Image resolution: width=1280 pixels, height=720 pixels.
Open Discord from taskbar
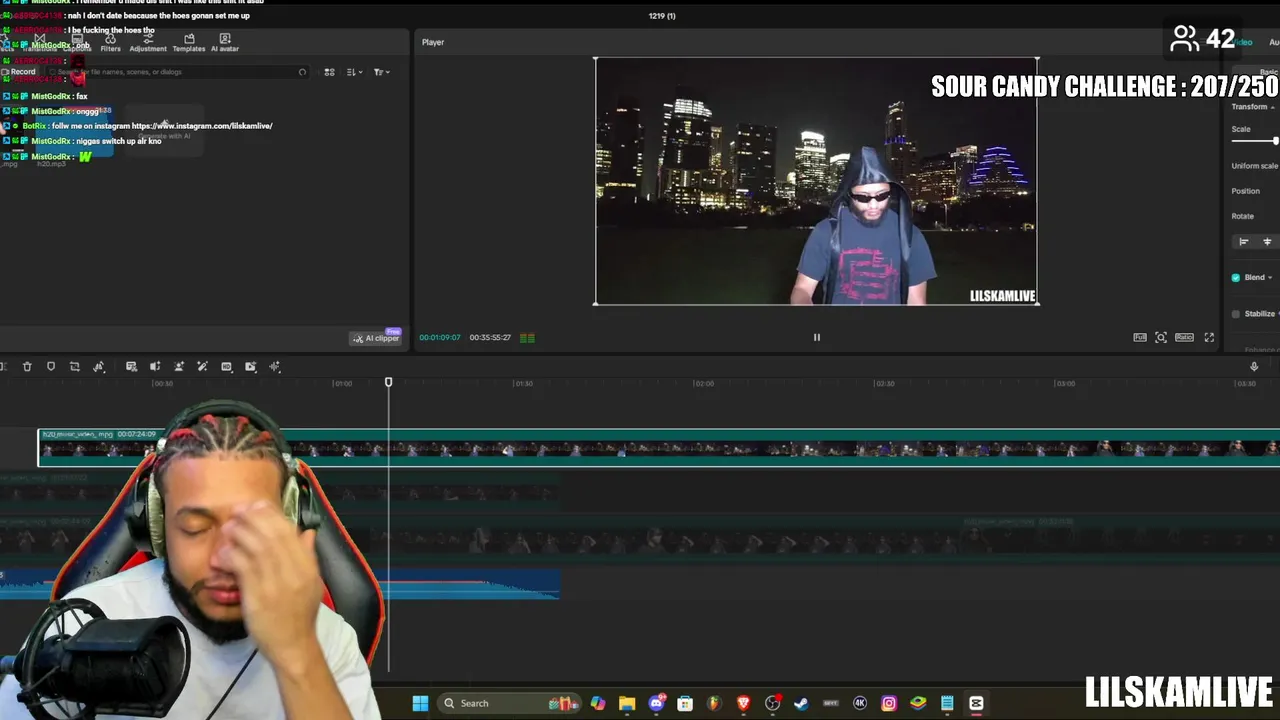point(656,703)
